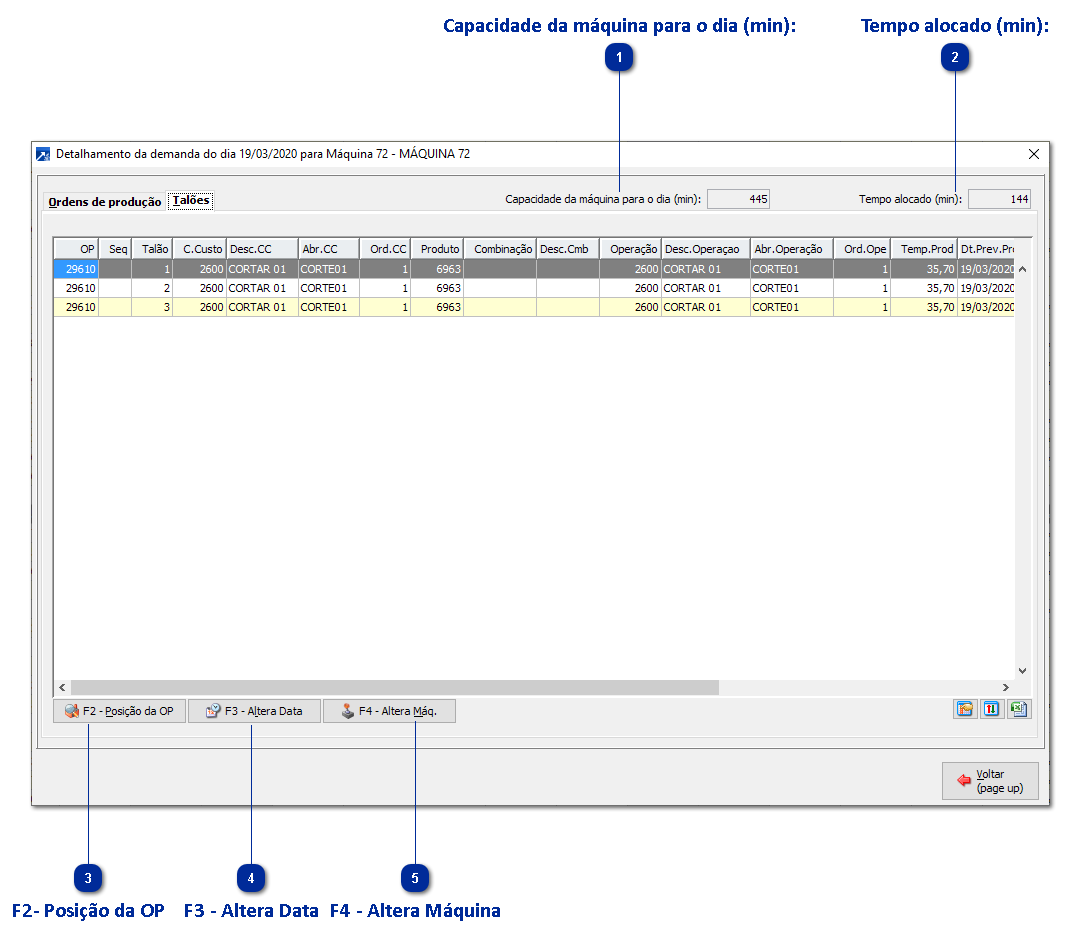Screen dimensions: 1065x939
Task: Click Temp.Prod 35,70 in Talão 1 row
Action: 924,269
